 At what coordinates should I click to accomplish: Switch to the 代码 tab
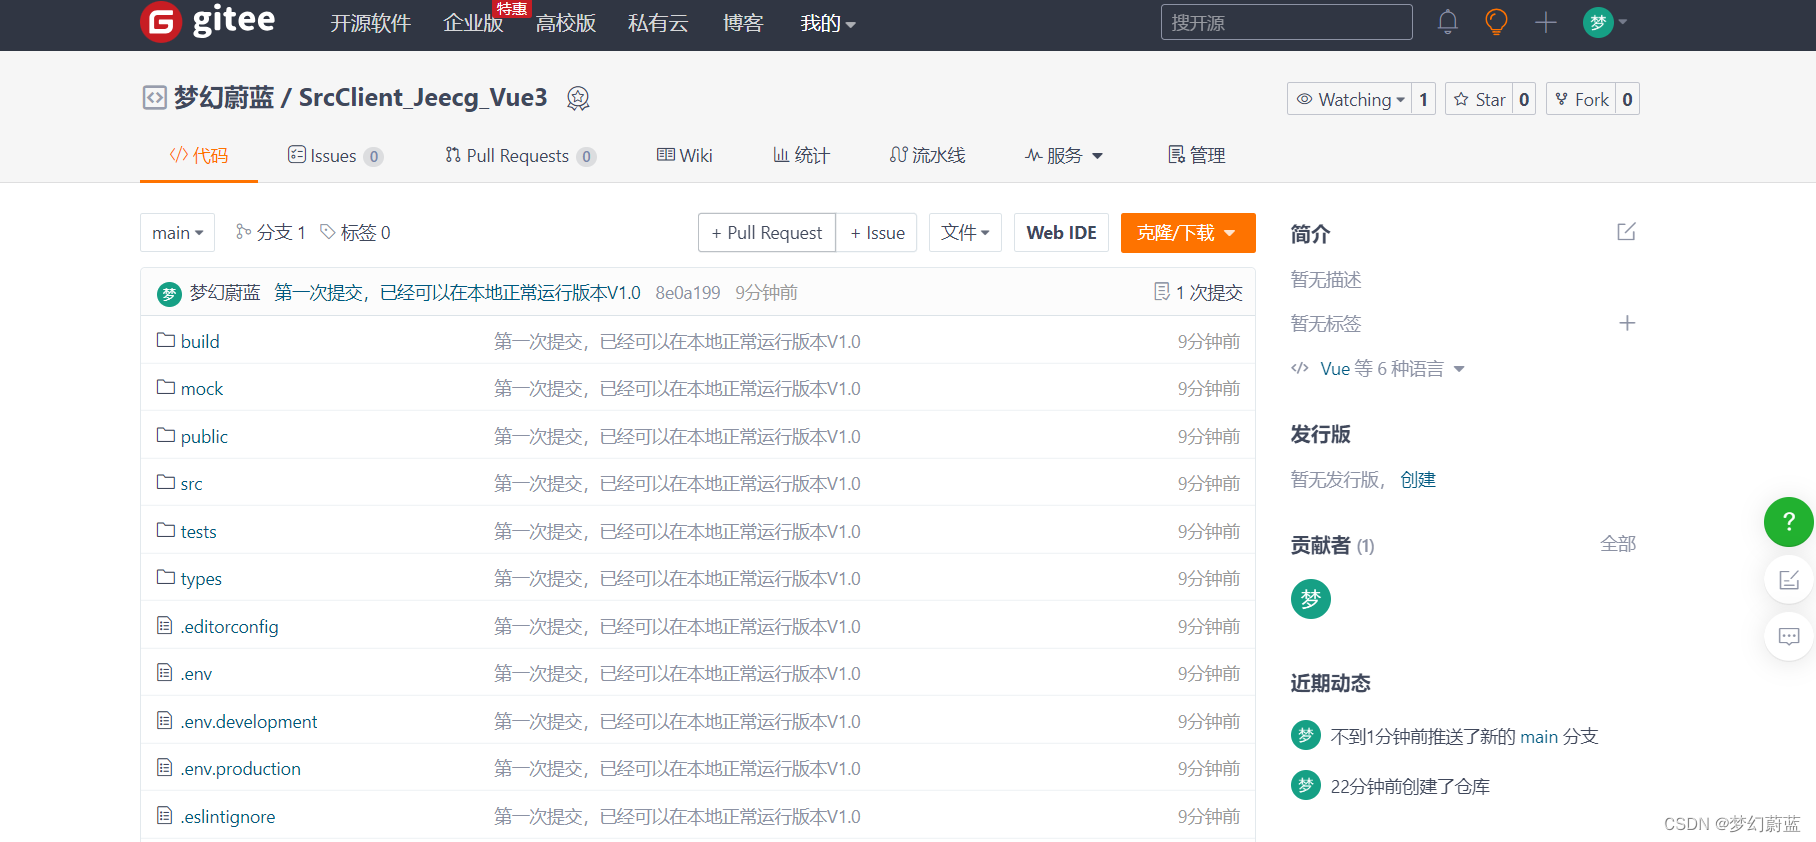coord(199,155)
